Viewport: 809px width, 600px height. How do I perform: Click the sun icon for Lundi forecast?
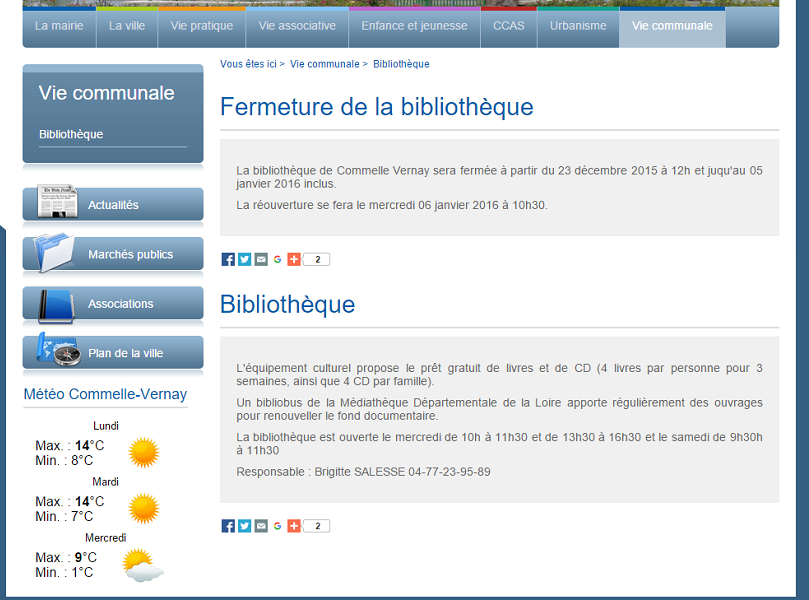pos(144,452)
